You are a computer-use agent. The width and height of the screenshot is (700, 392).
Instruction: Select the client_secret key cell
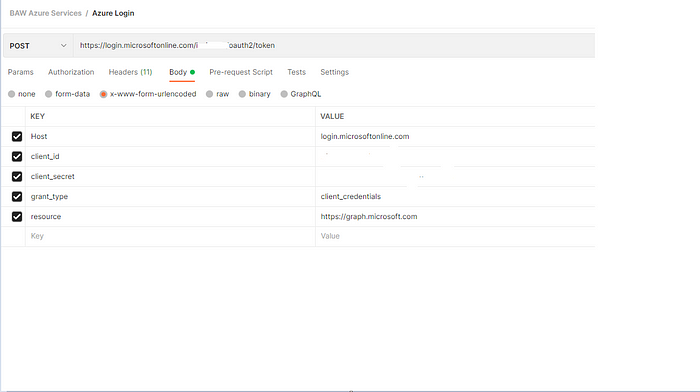pos(171,177)
